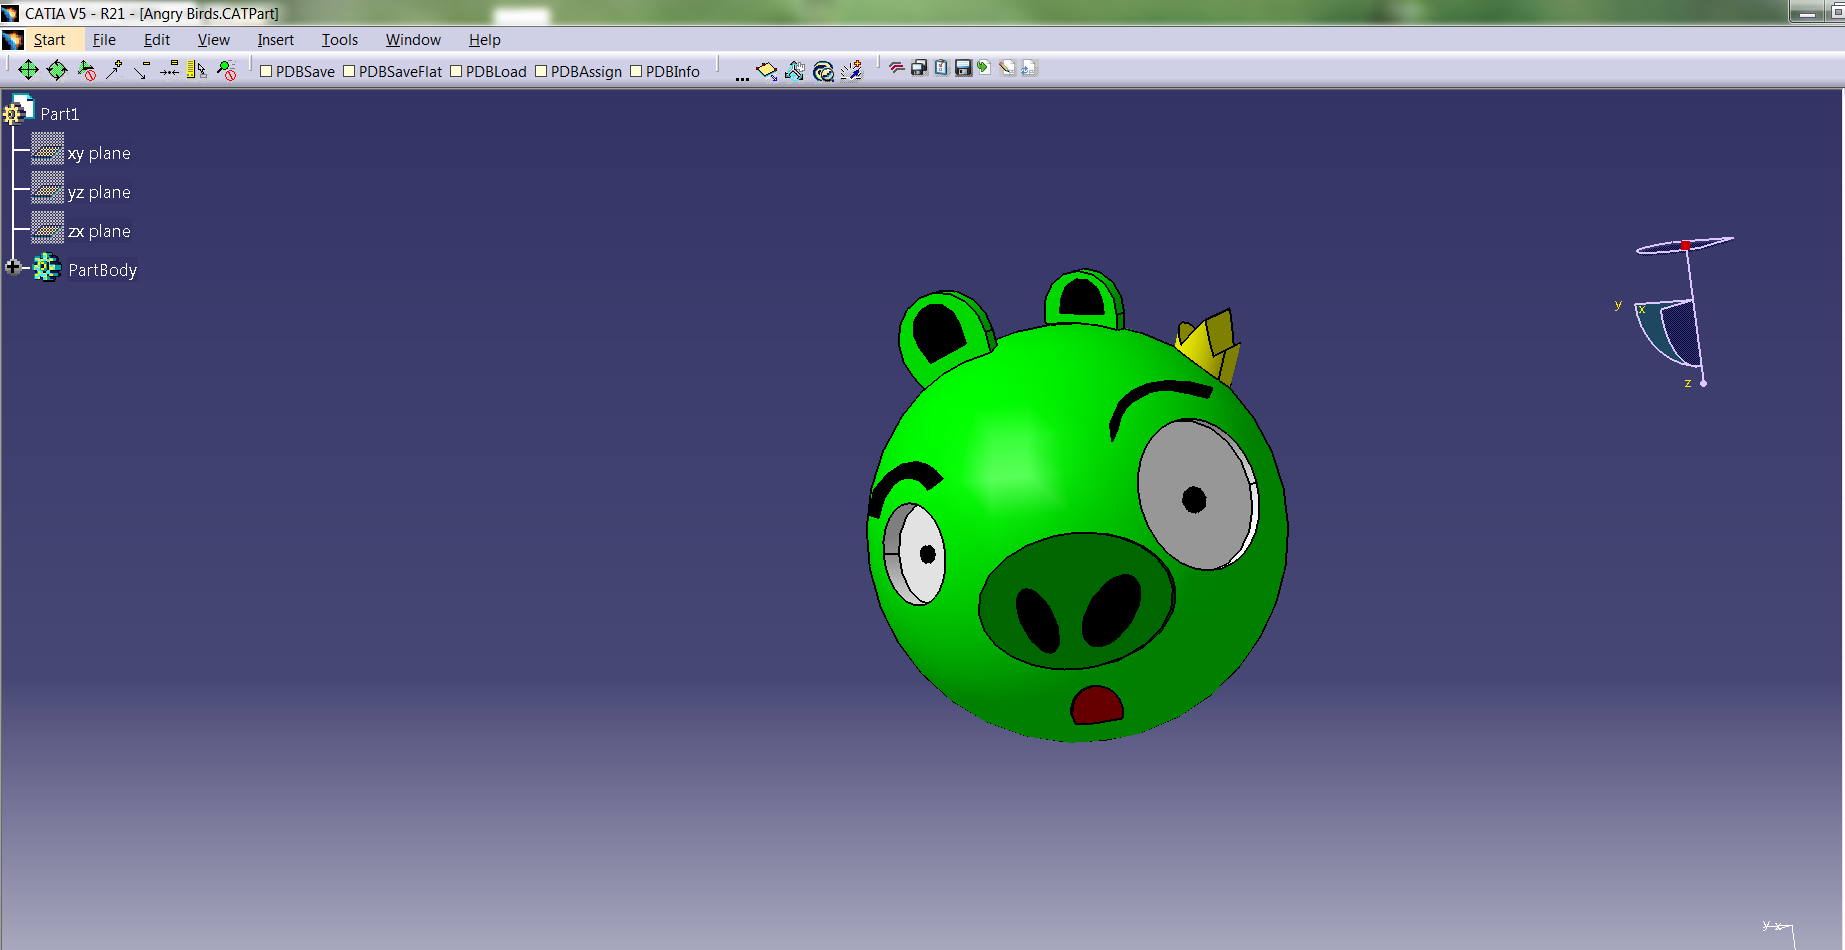Click the red dot on compass top

pyautogui.click(x=1685, y=245)
